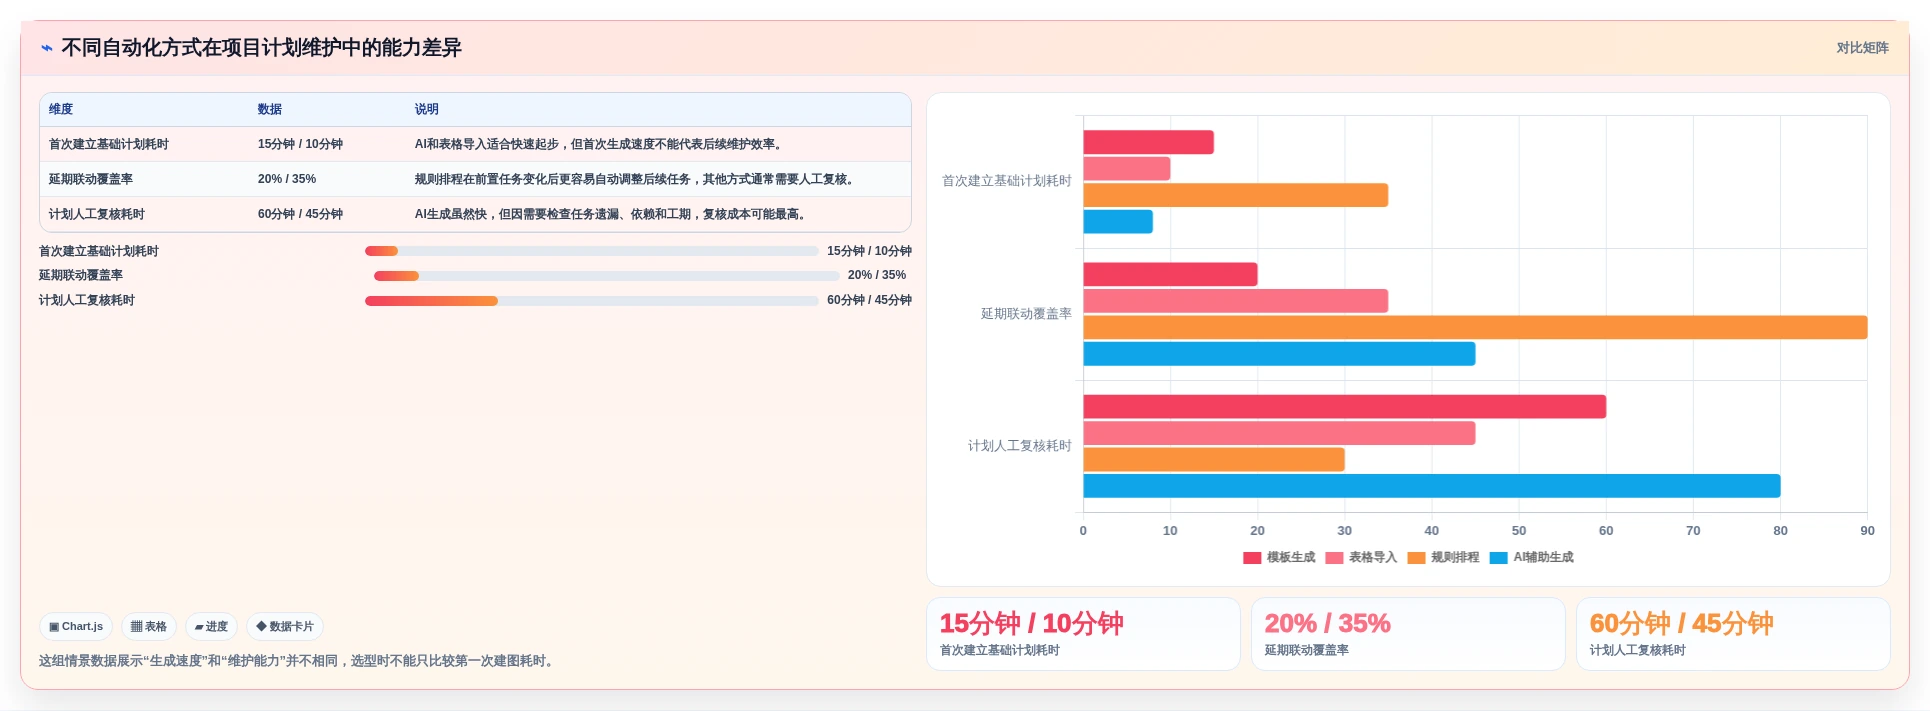Click description starting with AI生成虽然快
This screenshot has height=711, width=1930.
[x=613, y=214]
